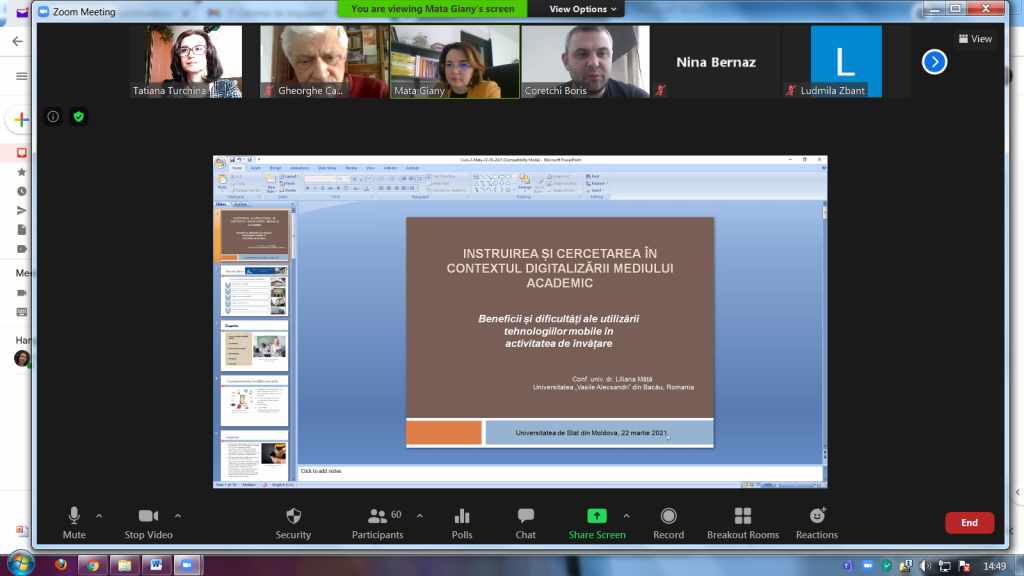The width and height of the screenshot is (1024, 576).
Task: Show next participants with blue arrow
Action: (x=934, y=62)
